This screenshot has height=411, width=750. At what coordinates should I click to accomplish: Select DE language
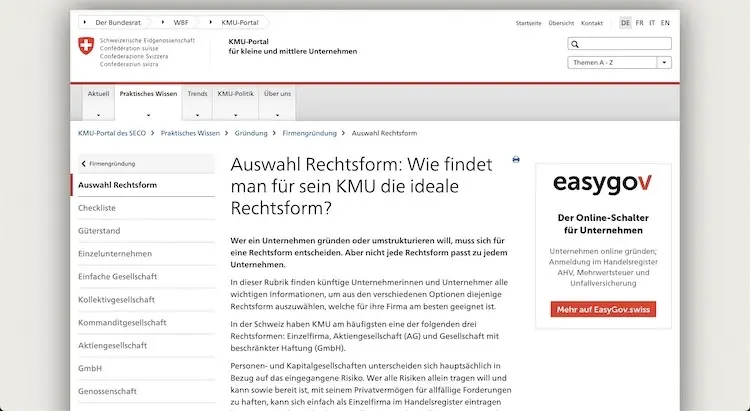pos(625,23)
